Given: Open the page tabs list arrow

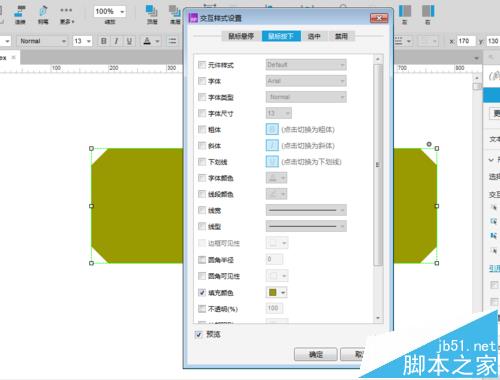Looking at the screenshot, I should [x=476, y=58].
